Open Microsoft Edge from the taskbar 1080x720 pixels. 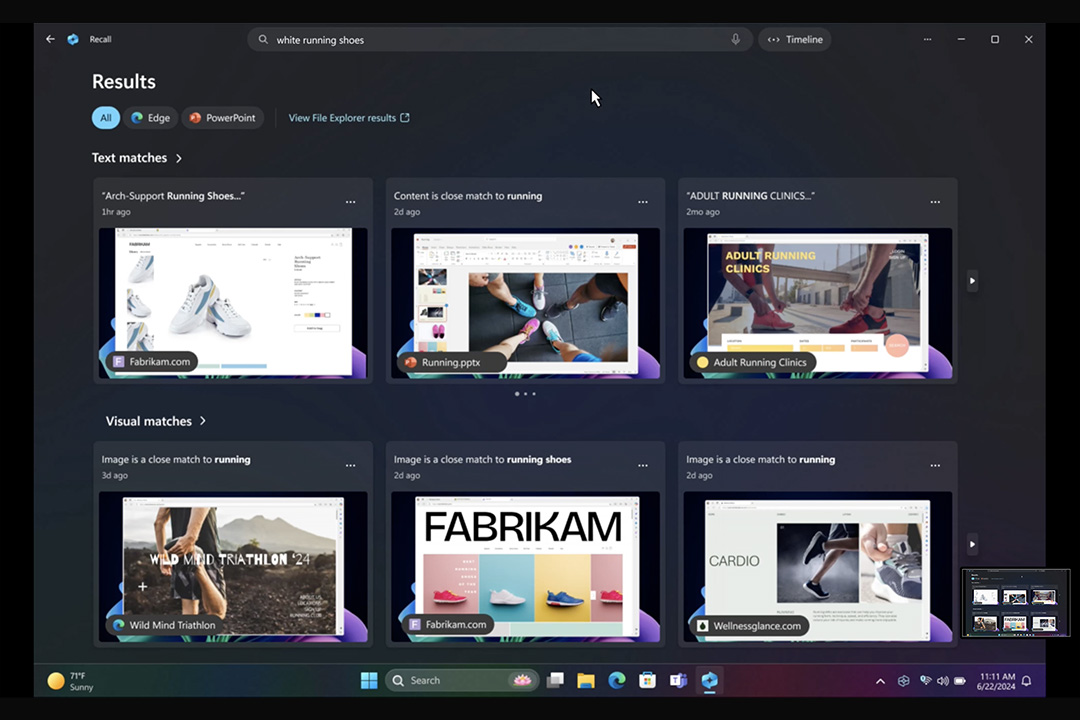pos(617,680)
